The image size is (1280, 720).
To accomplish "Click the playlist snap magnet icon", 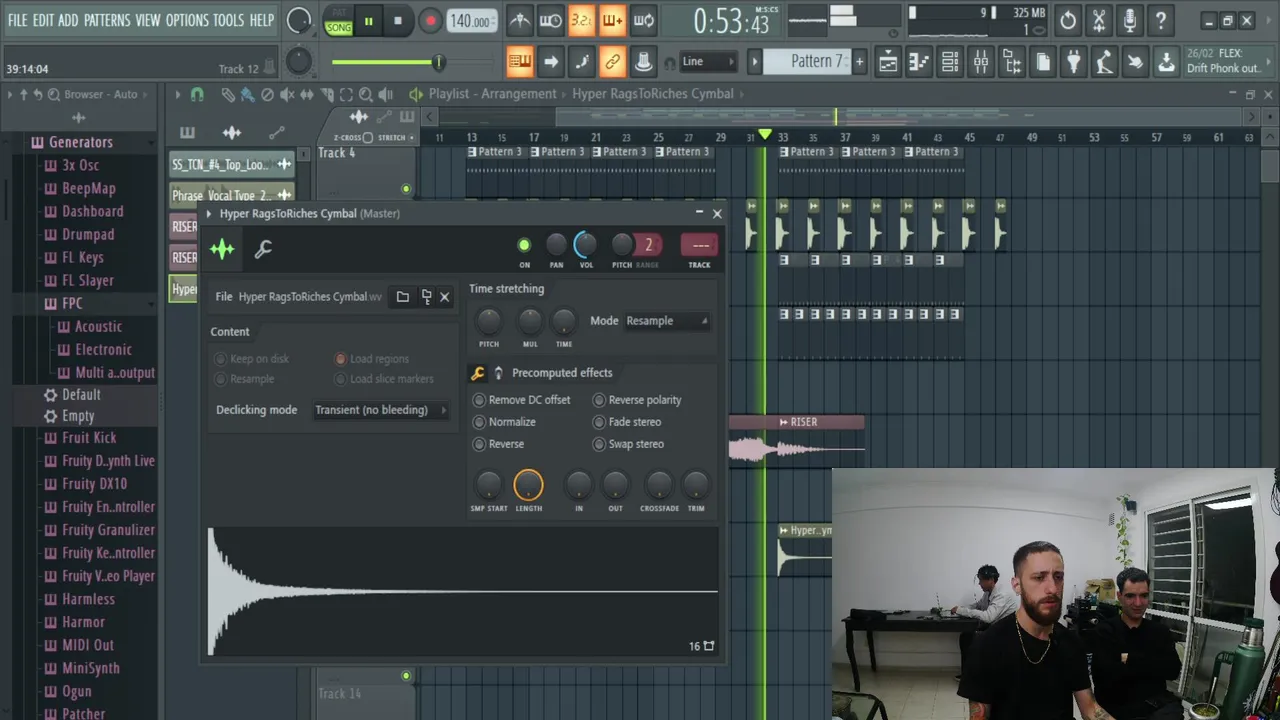I will pyautogui.click(x=197, y=94).
